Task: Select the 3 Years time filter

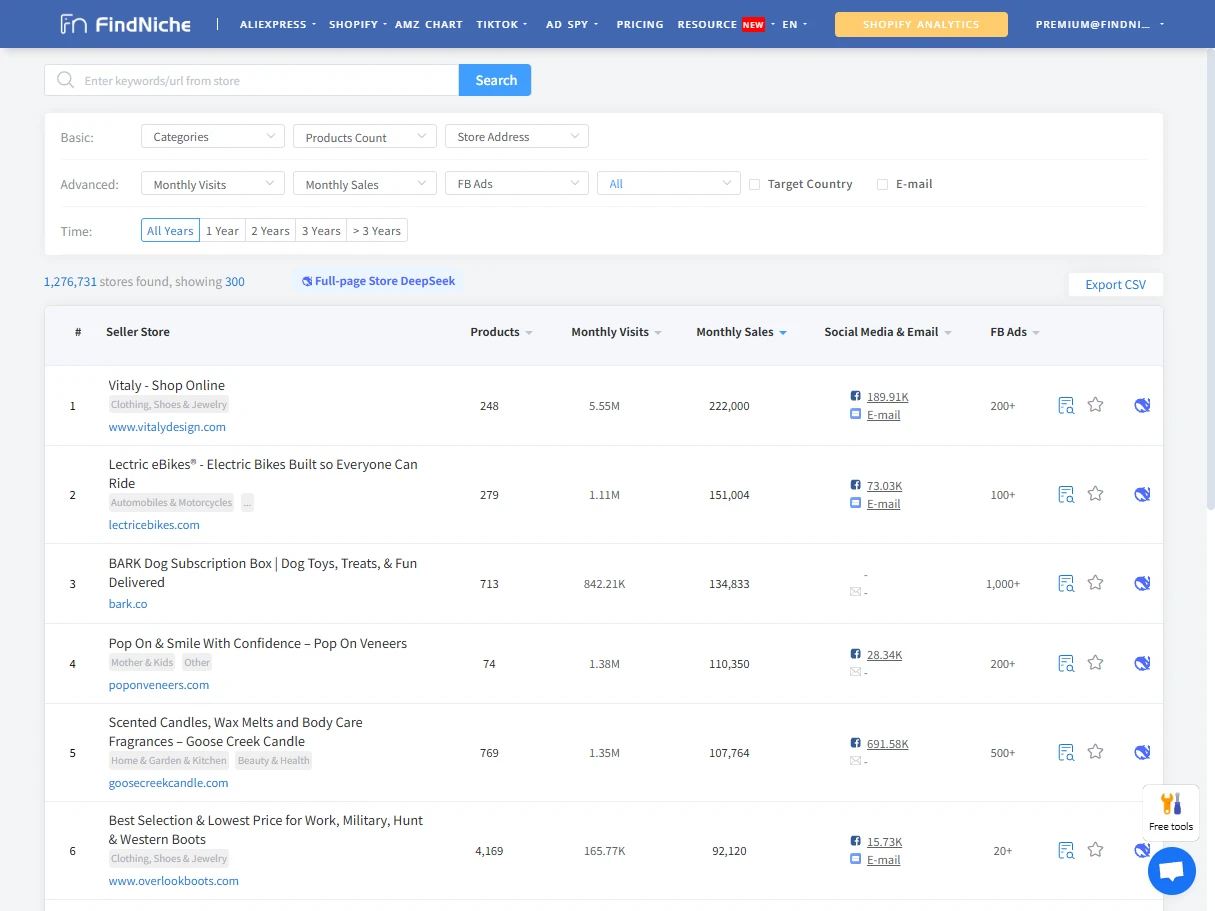Action: click(x=321, y=231)
